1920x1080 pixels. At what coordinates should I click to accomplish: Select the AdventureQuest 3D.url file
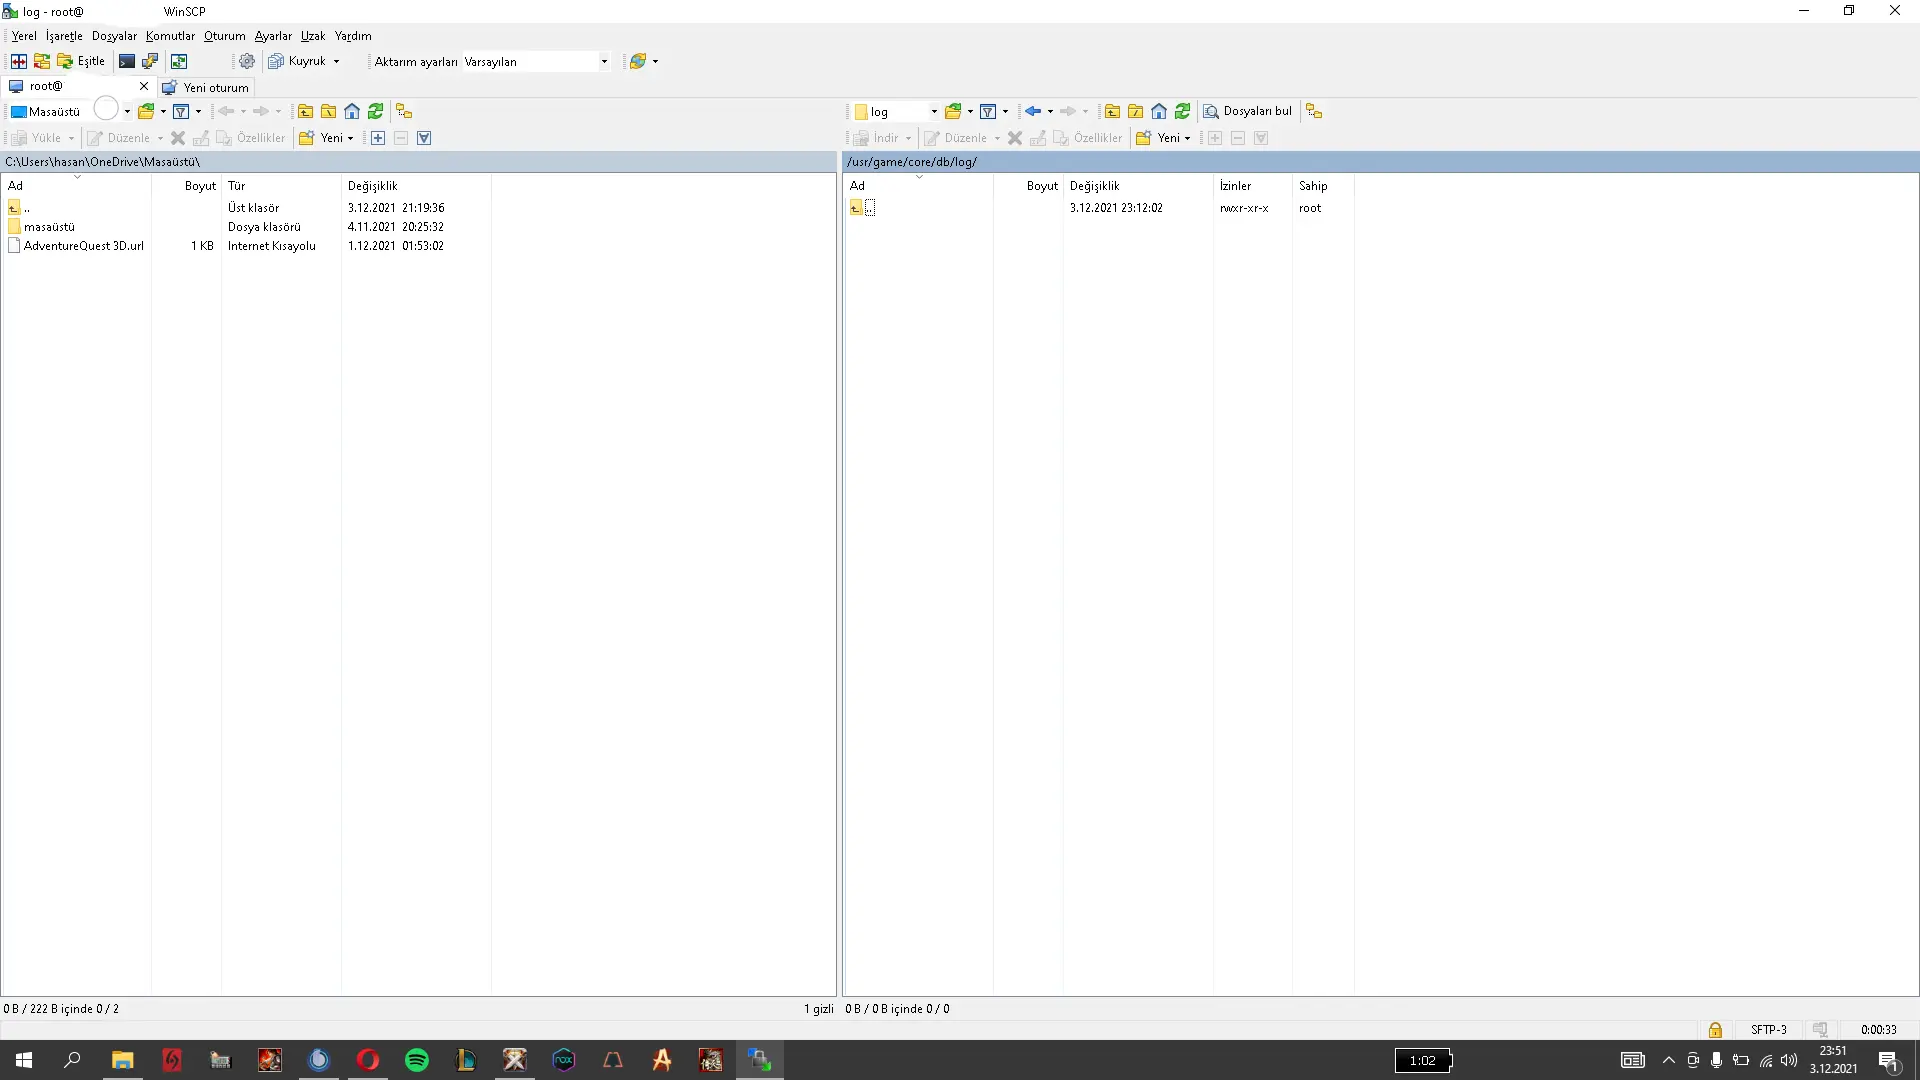click(84, 246)
